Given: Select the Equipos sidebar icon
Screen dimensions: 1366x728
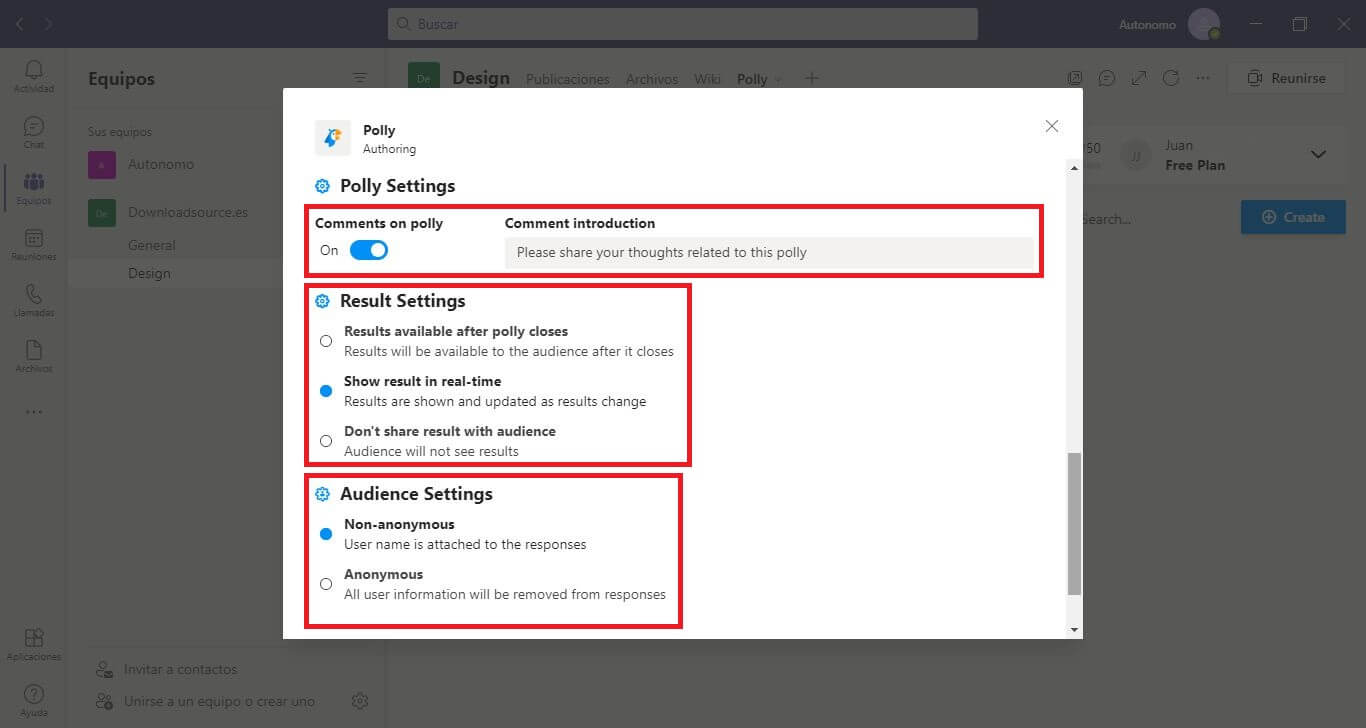Looking at the screenshot, I should (34, 182).
